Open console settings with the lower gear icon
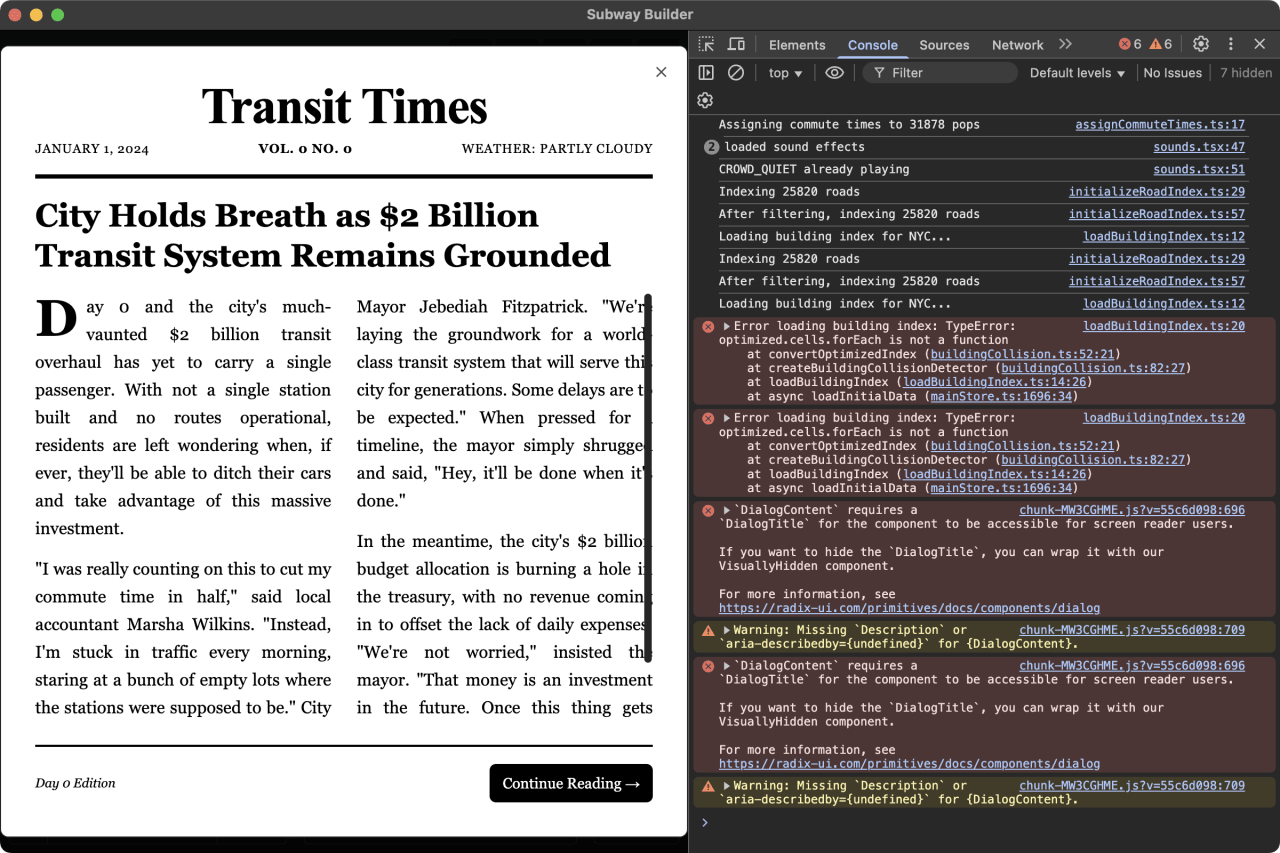 pos(705,100)
